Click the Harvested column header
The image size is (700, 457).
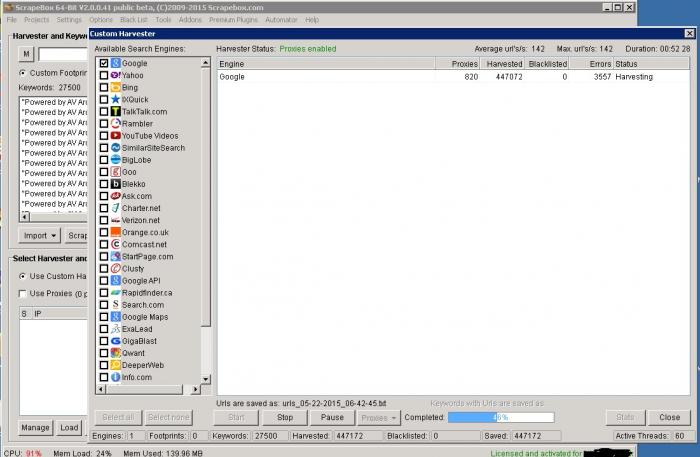(504, 64)
